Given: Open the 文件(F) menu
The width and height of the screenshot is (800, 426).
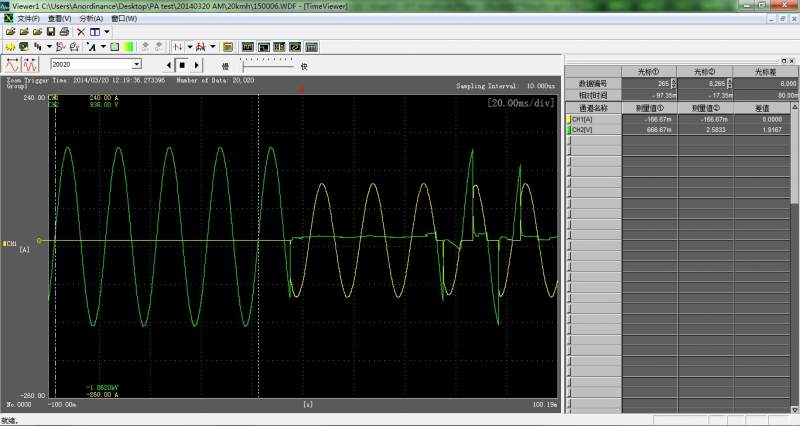Looking at the screenshot, I should click(x=28, y=18).
